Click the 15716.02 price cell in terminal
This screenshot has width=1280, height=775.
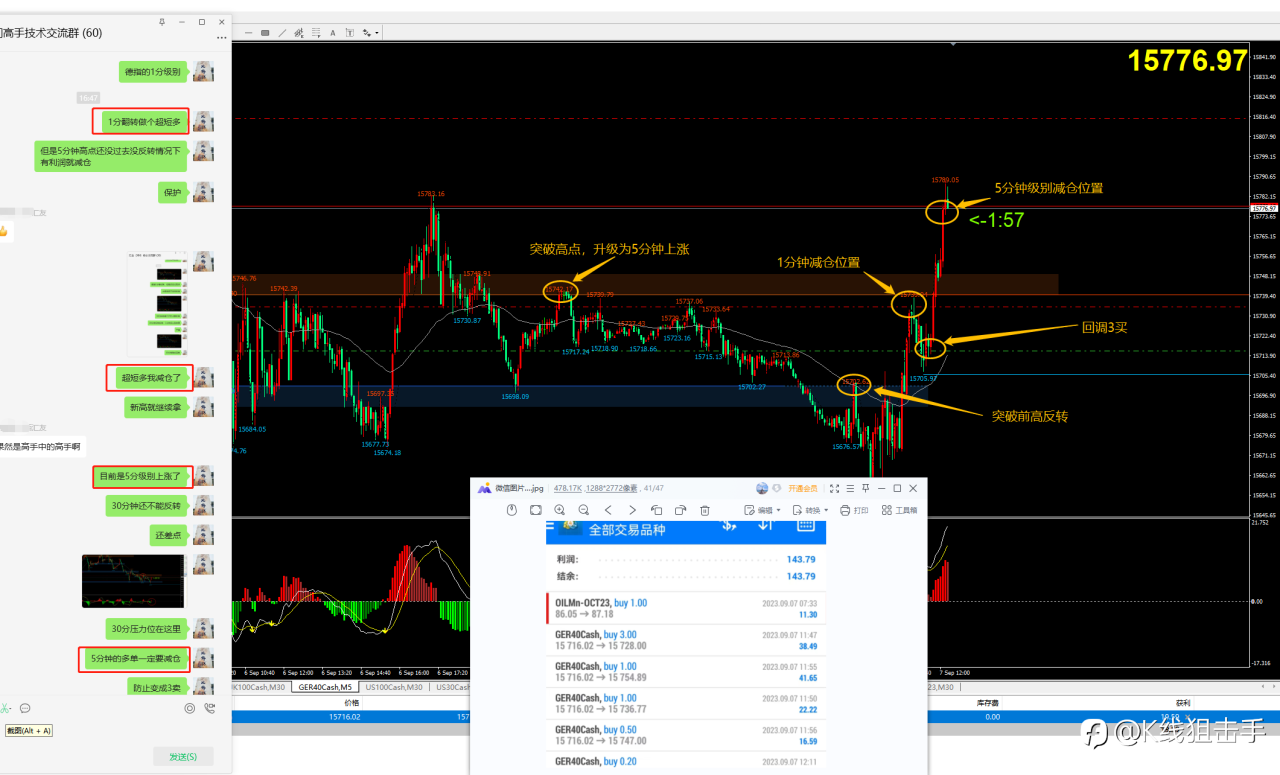tap(345, 716)
